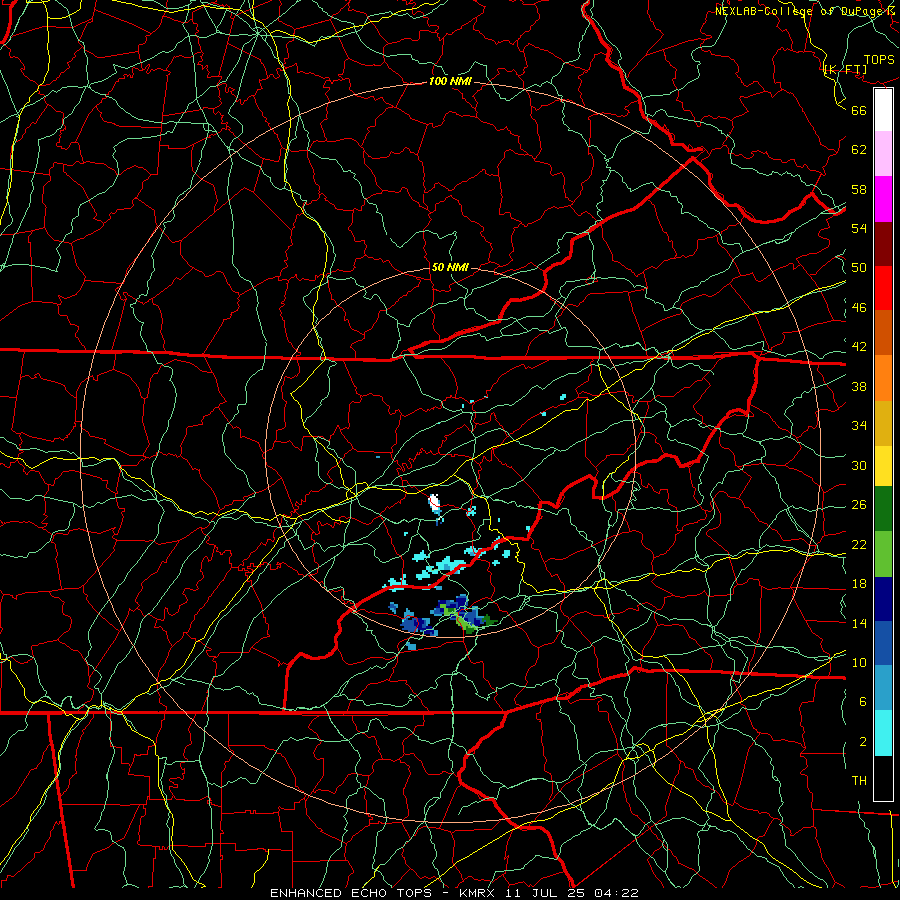Click the 42 legend value

tap(859, 347)
